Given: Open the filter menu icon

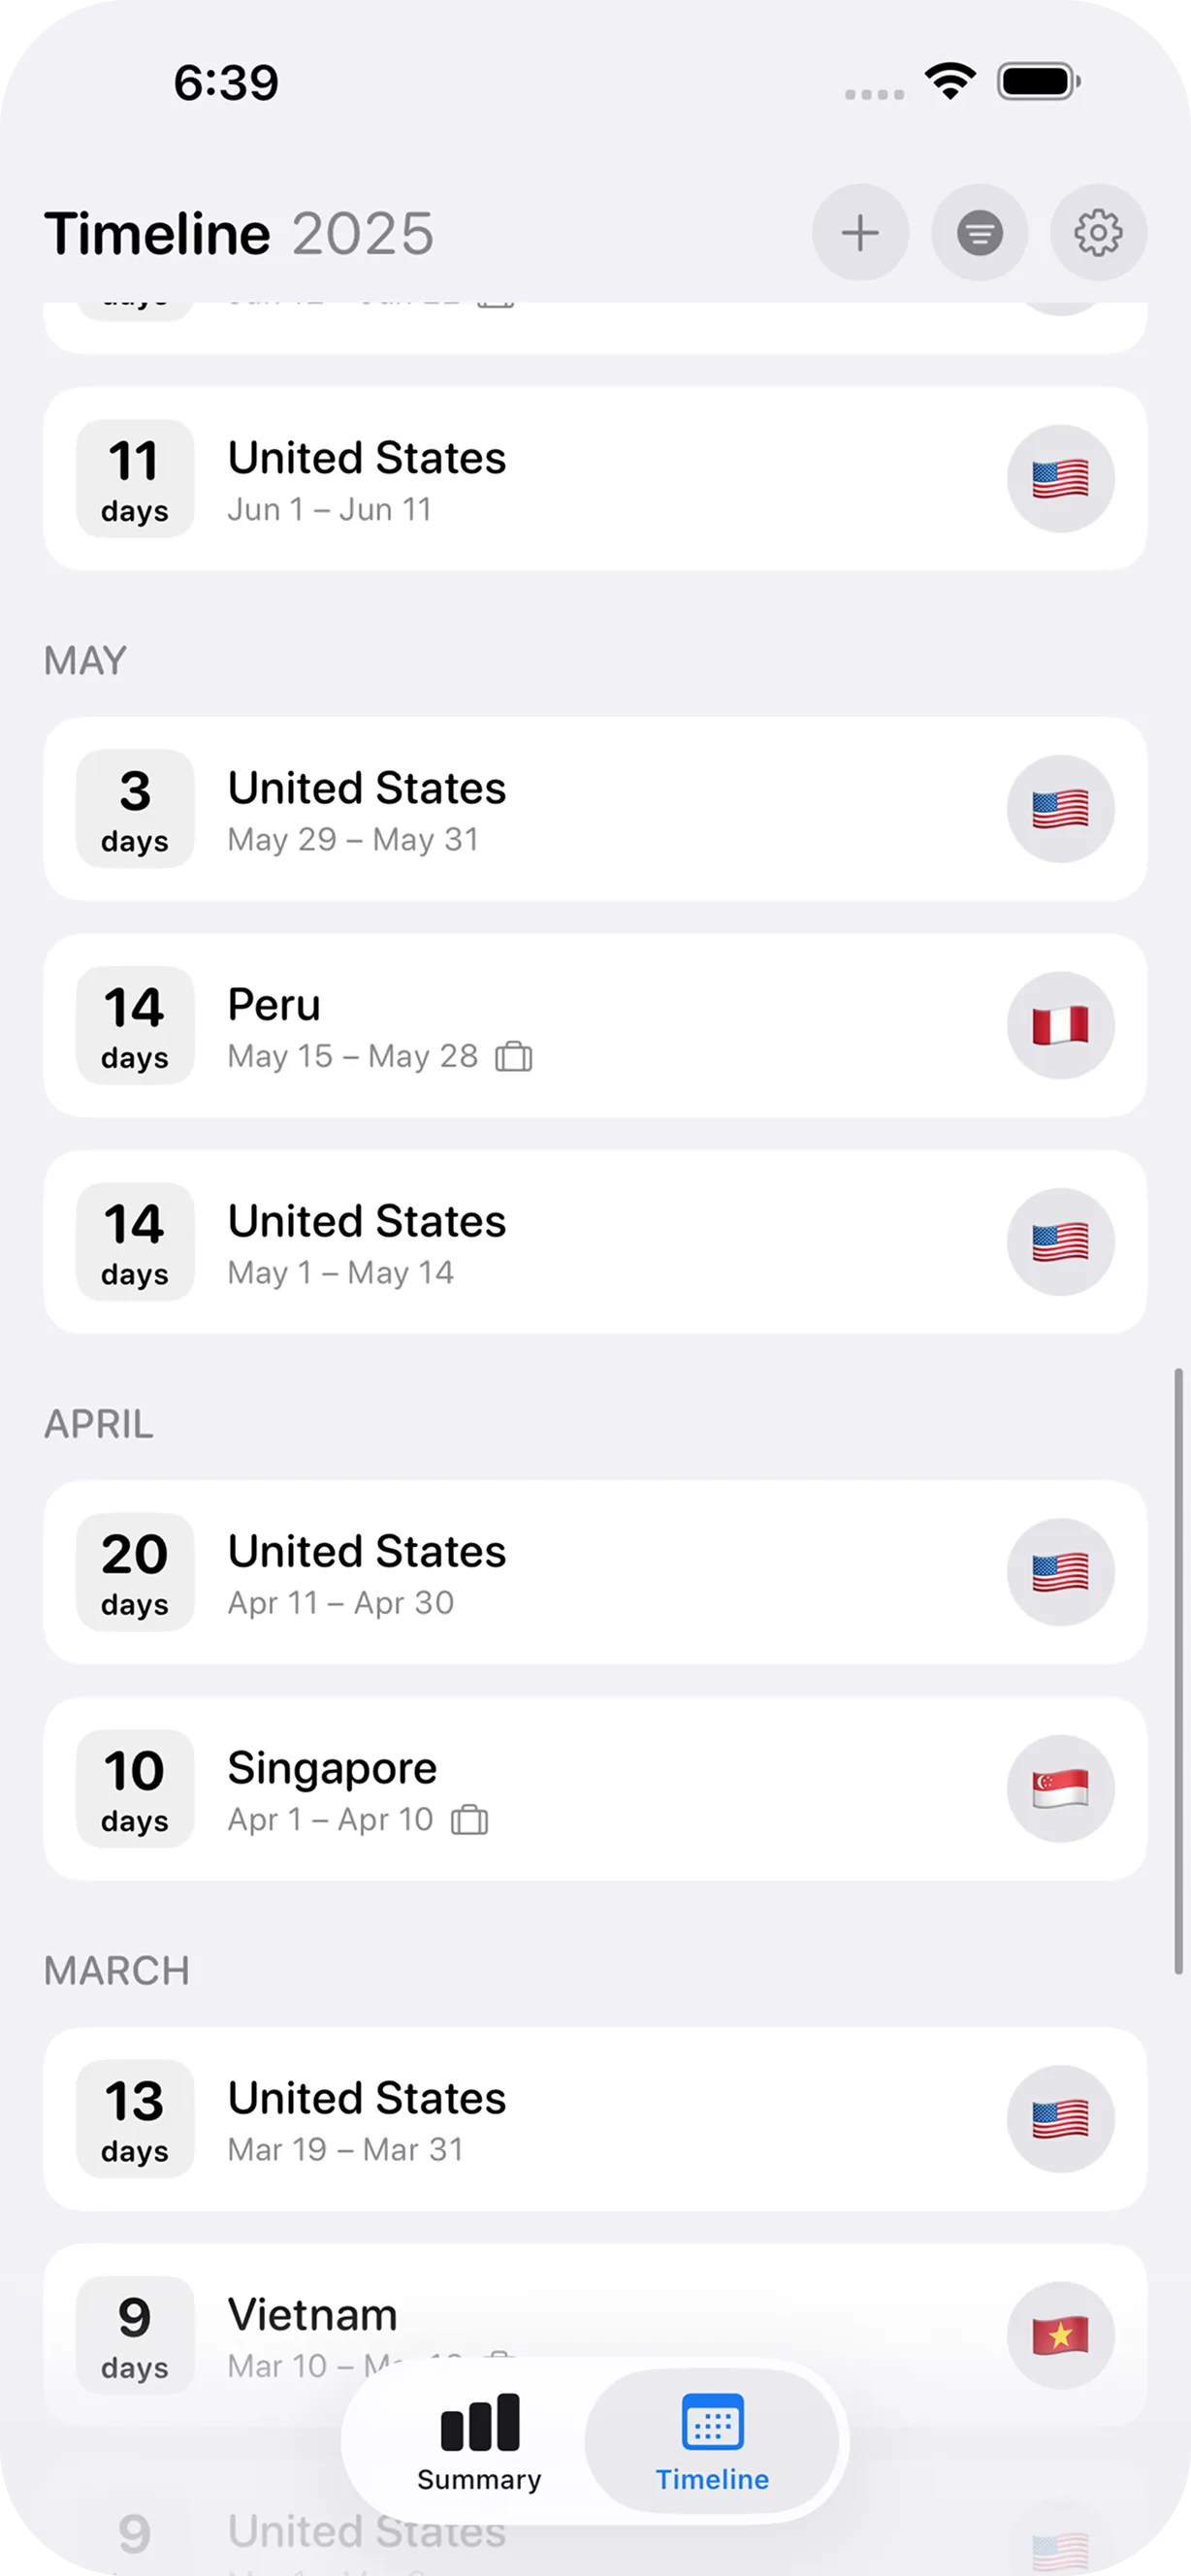Looking at the screenshot, I should pos(979,233).
